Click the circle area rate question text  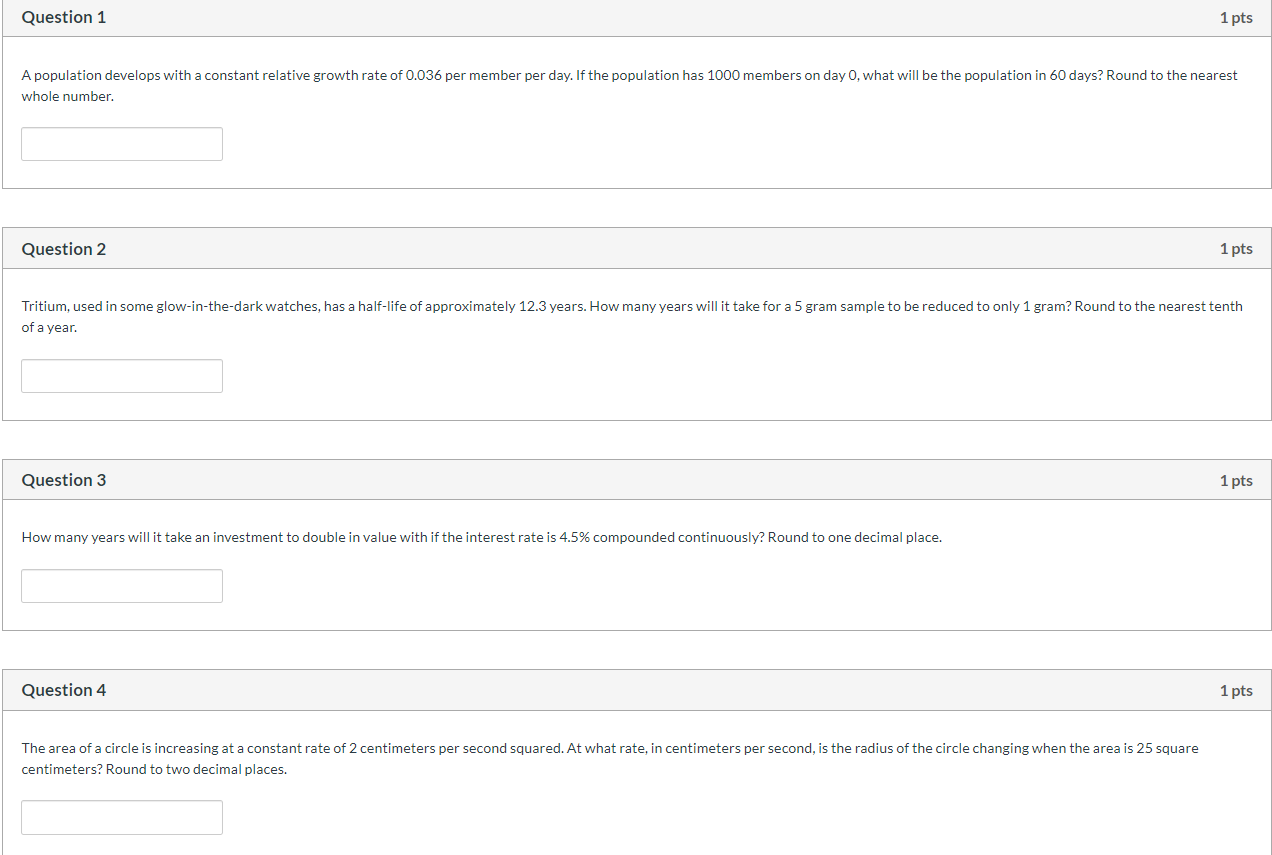610,759
